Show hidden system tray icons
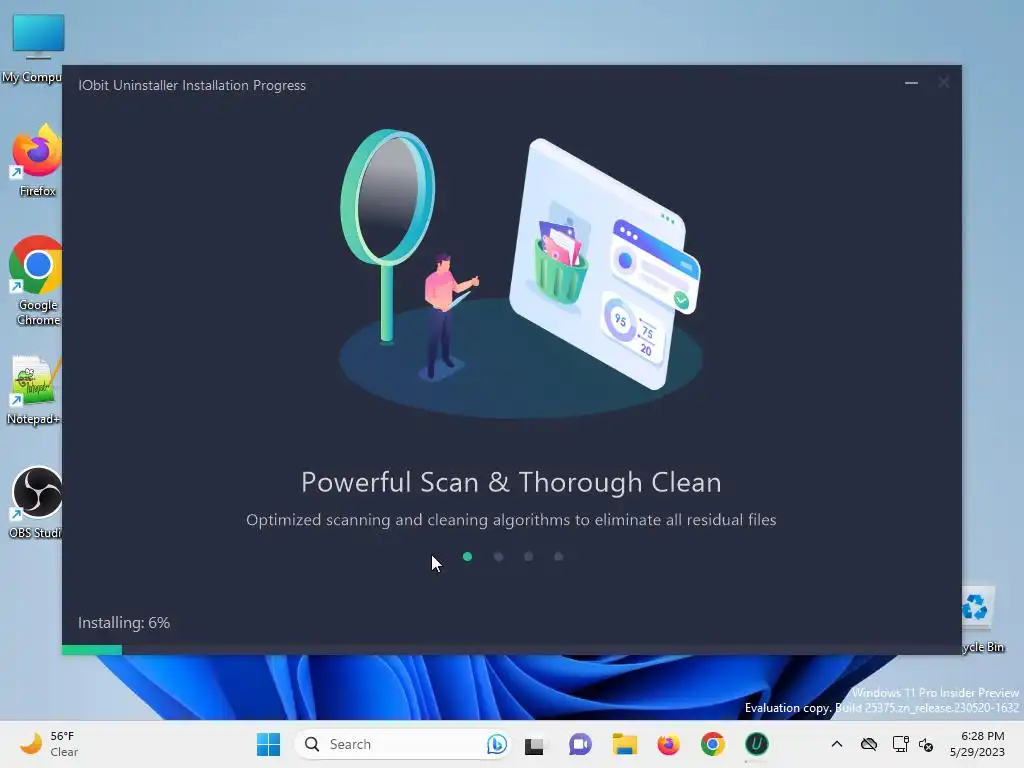This screenshot has width=1024, height=768. point(837,744)
